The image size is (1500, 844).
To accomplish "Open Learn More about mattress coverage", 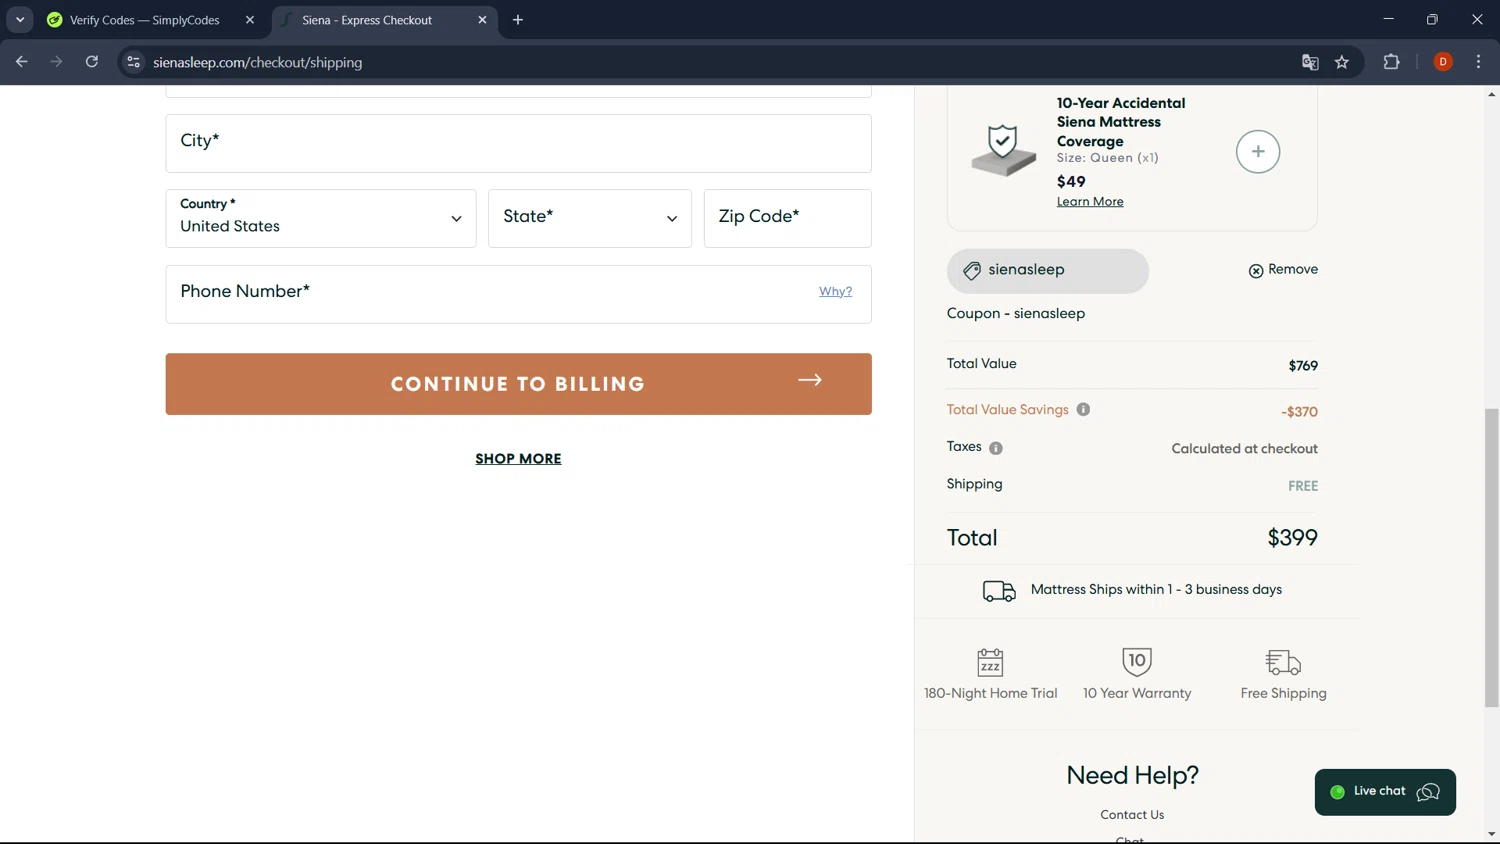I will 1090,202.
